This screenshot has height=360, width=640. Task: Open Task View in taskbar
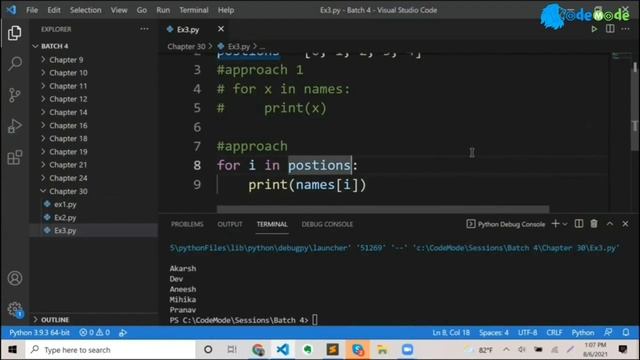(x=232, y=350)
